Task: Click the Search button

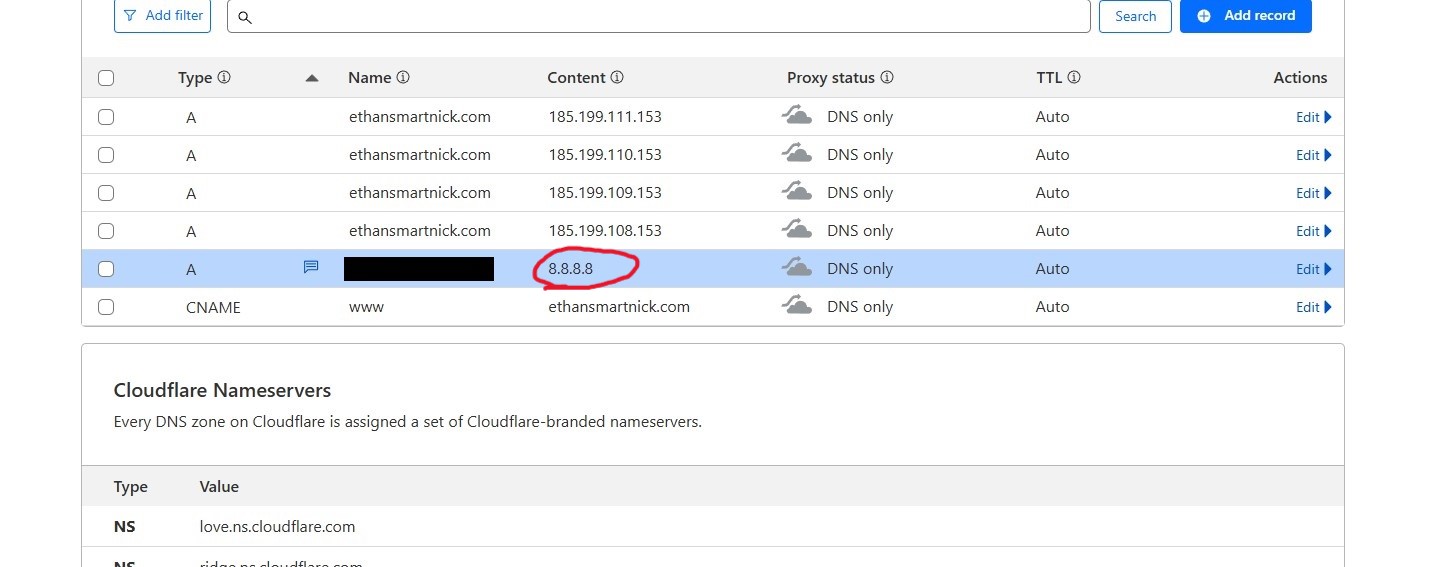Action: [1135, 16]
